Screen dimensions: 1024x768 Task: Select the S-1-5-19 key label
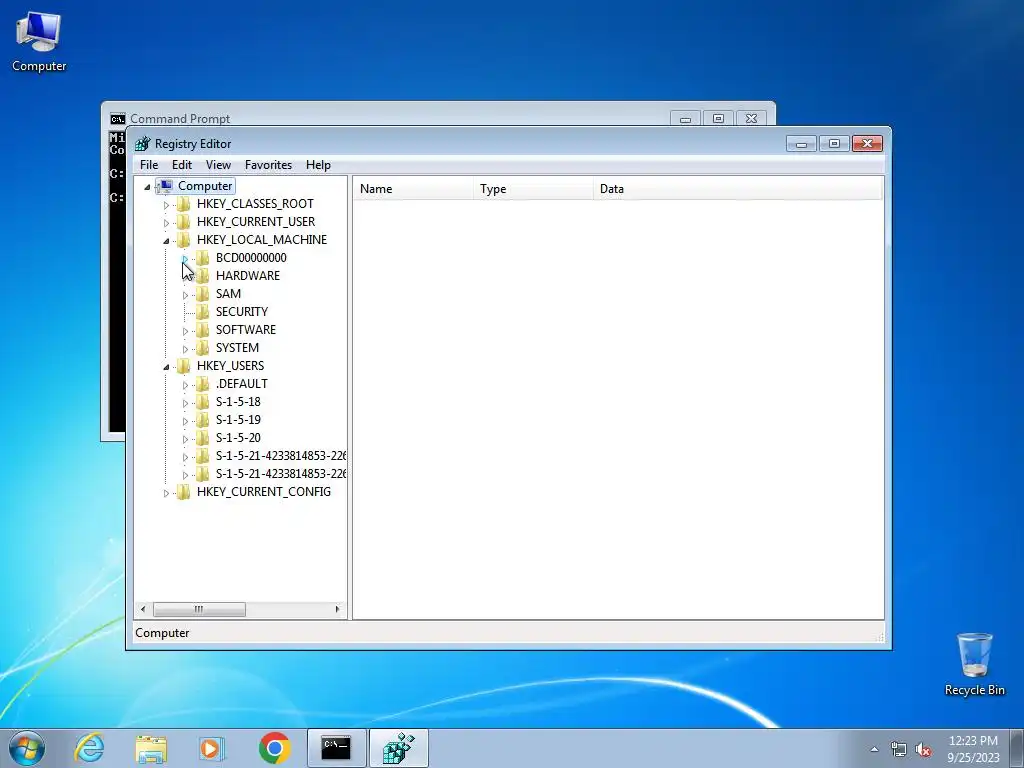point(238,420)
